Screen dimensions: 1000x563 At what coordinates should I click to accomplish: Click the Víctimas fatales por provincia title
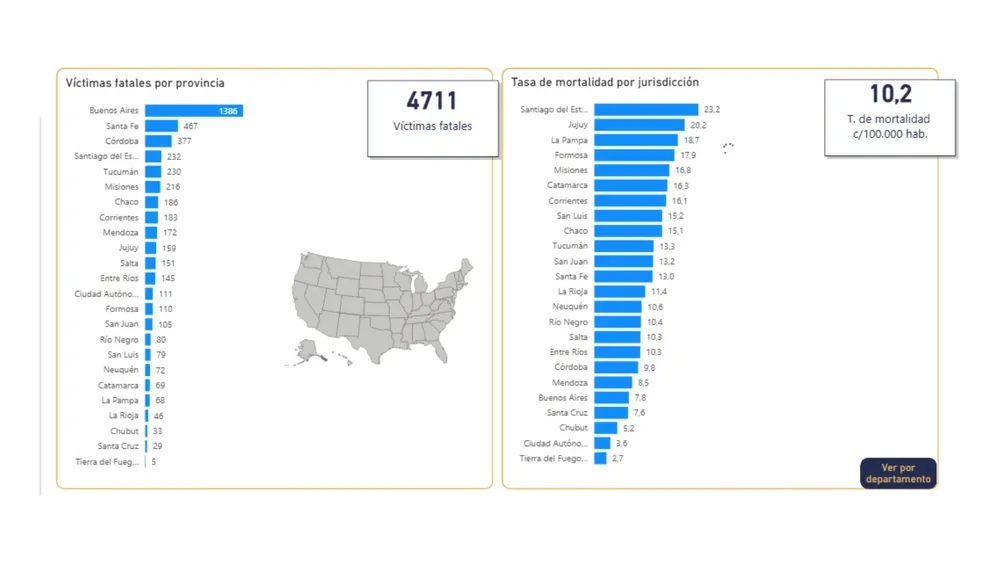145,83
